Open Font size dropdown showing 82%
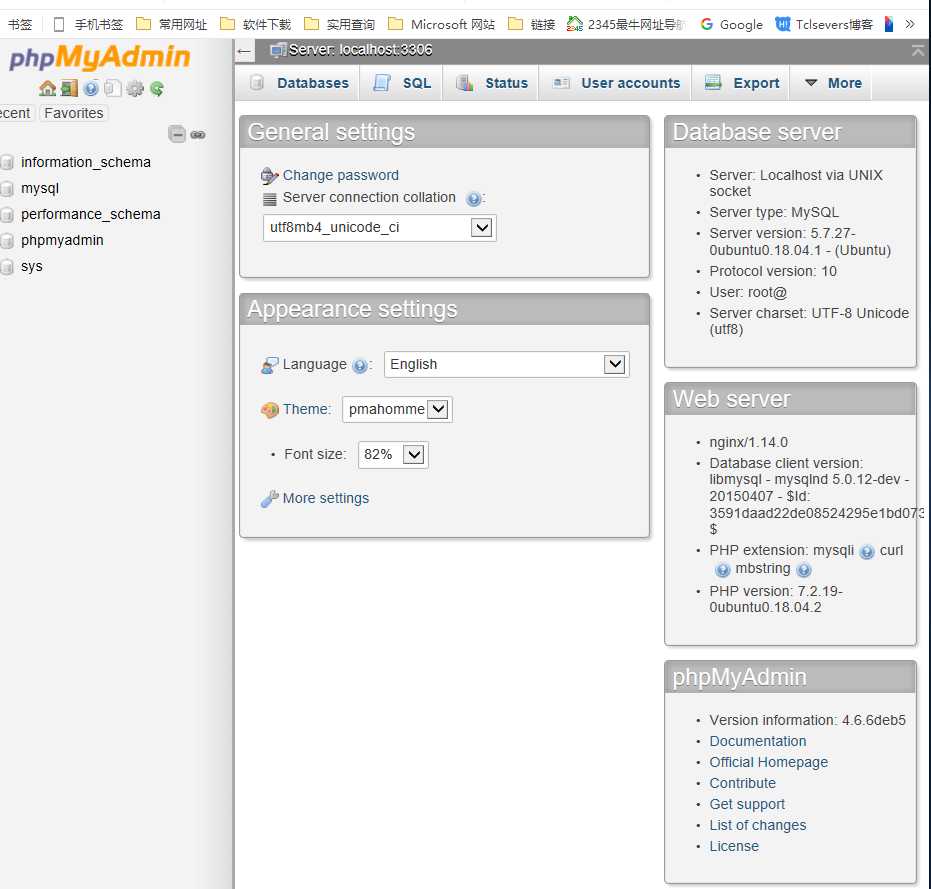This screenshot has height=889, width=931. 393,455
